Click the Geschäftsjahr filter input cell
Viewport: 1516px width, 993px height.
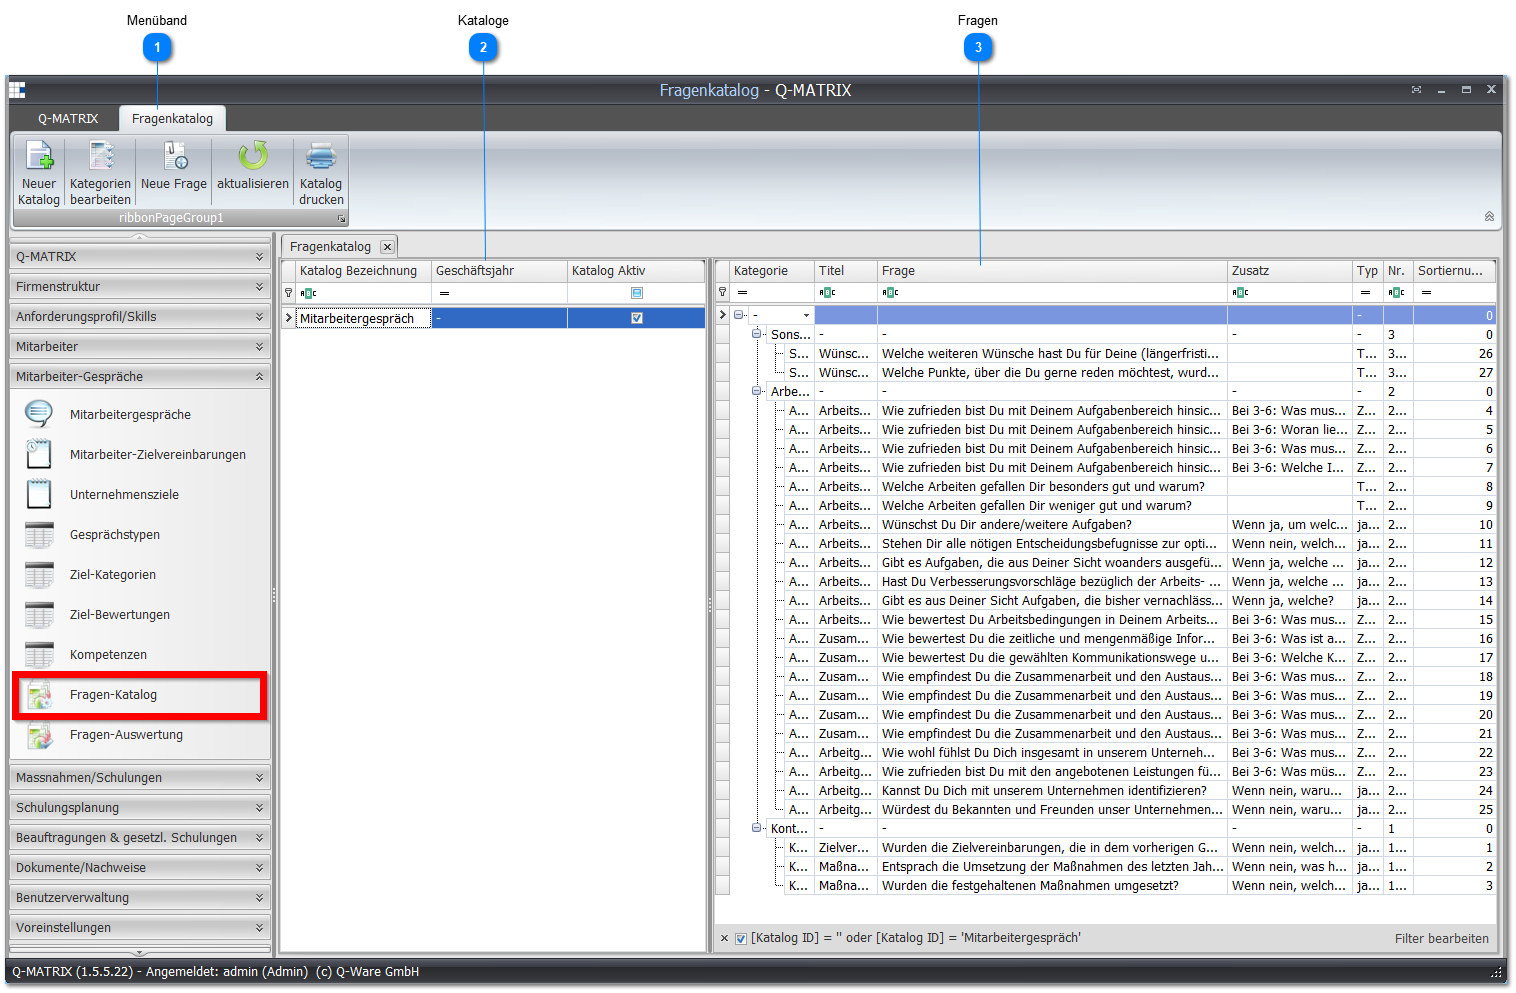coord(499,293)
